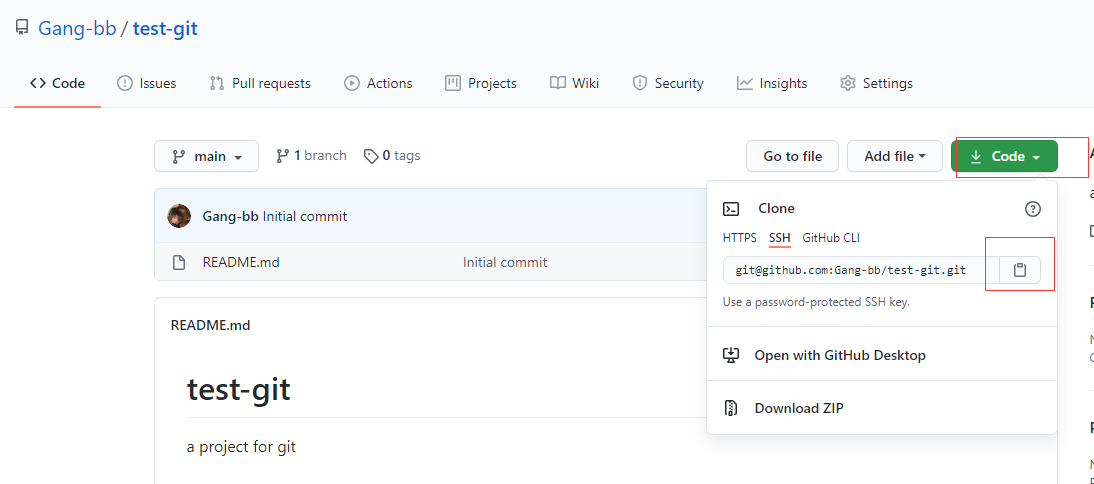Open the Issues tab

(146, 83)
